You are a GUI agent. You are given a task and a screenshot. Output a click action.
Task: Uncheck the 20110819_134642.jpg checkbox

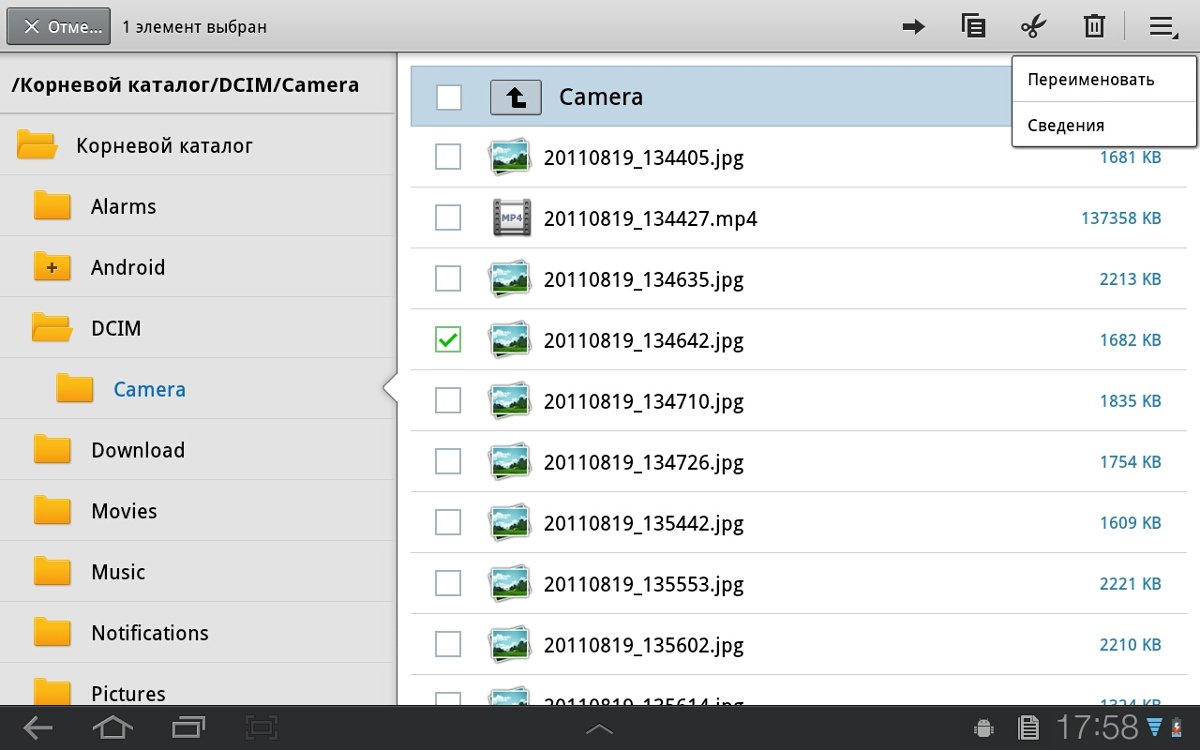448,340
